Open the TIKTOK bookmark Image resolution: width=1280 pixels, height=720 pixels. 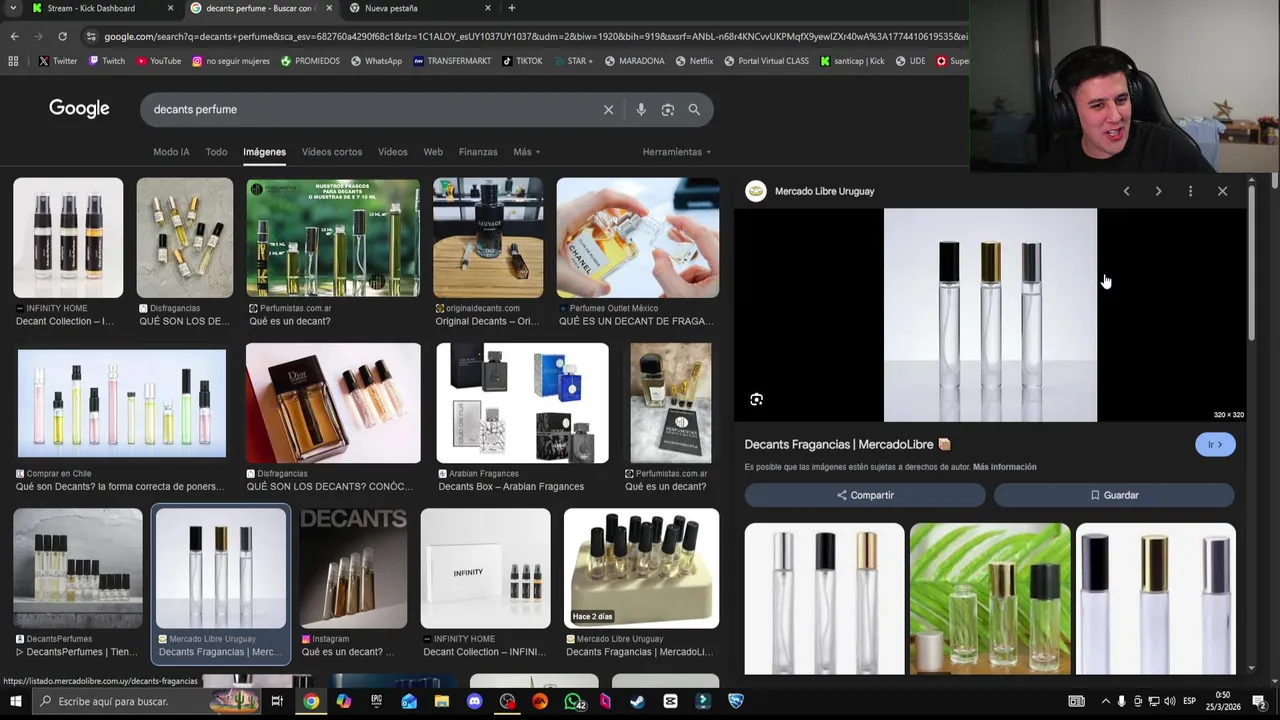pyautogui.click(x=522, y=61)
